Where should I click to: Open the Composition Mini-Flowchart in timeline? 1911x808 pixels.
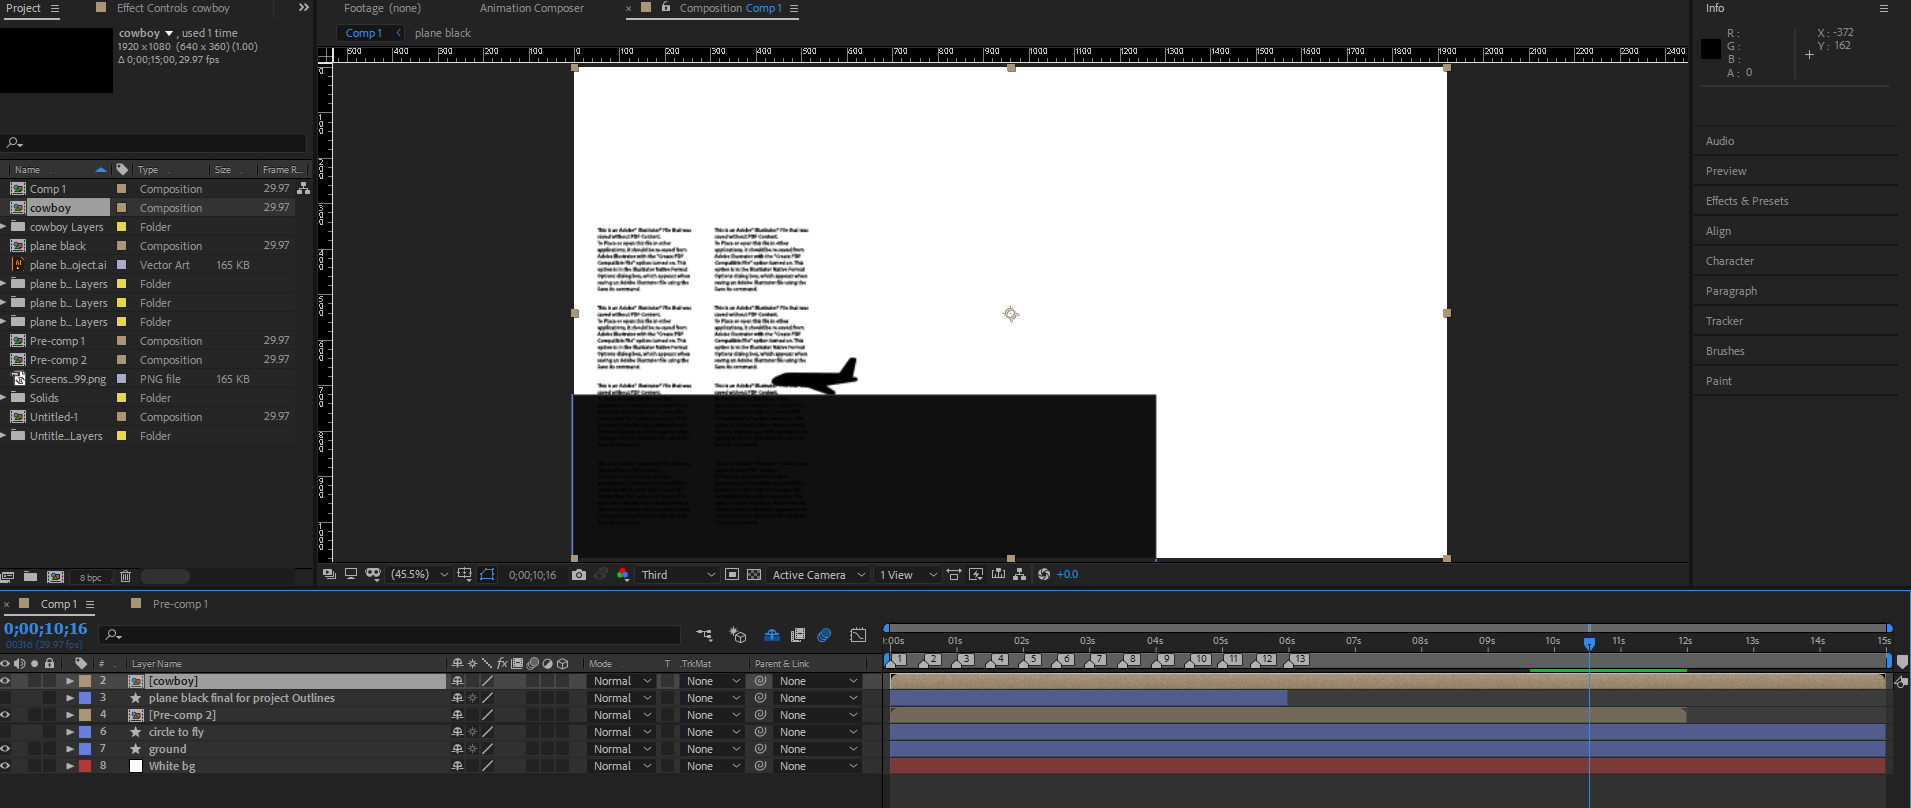coord(704,634)
